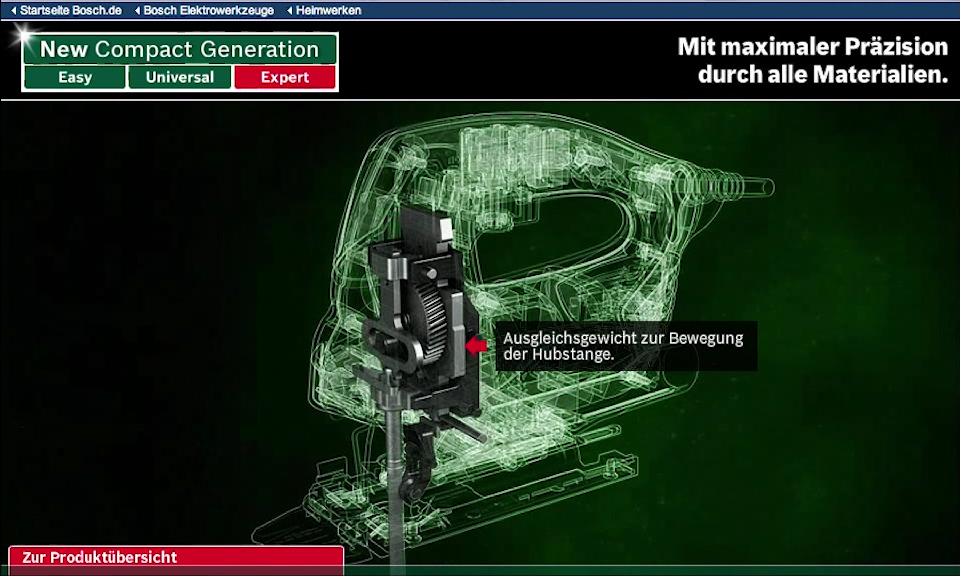The height and width of the screenshot is (576, 960).
Task: Click the arrow icon before Heimwerken
Action: point(290,11)
